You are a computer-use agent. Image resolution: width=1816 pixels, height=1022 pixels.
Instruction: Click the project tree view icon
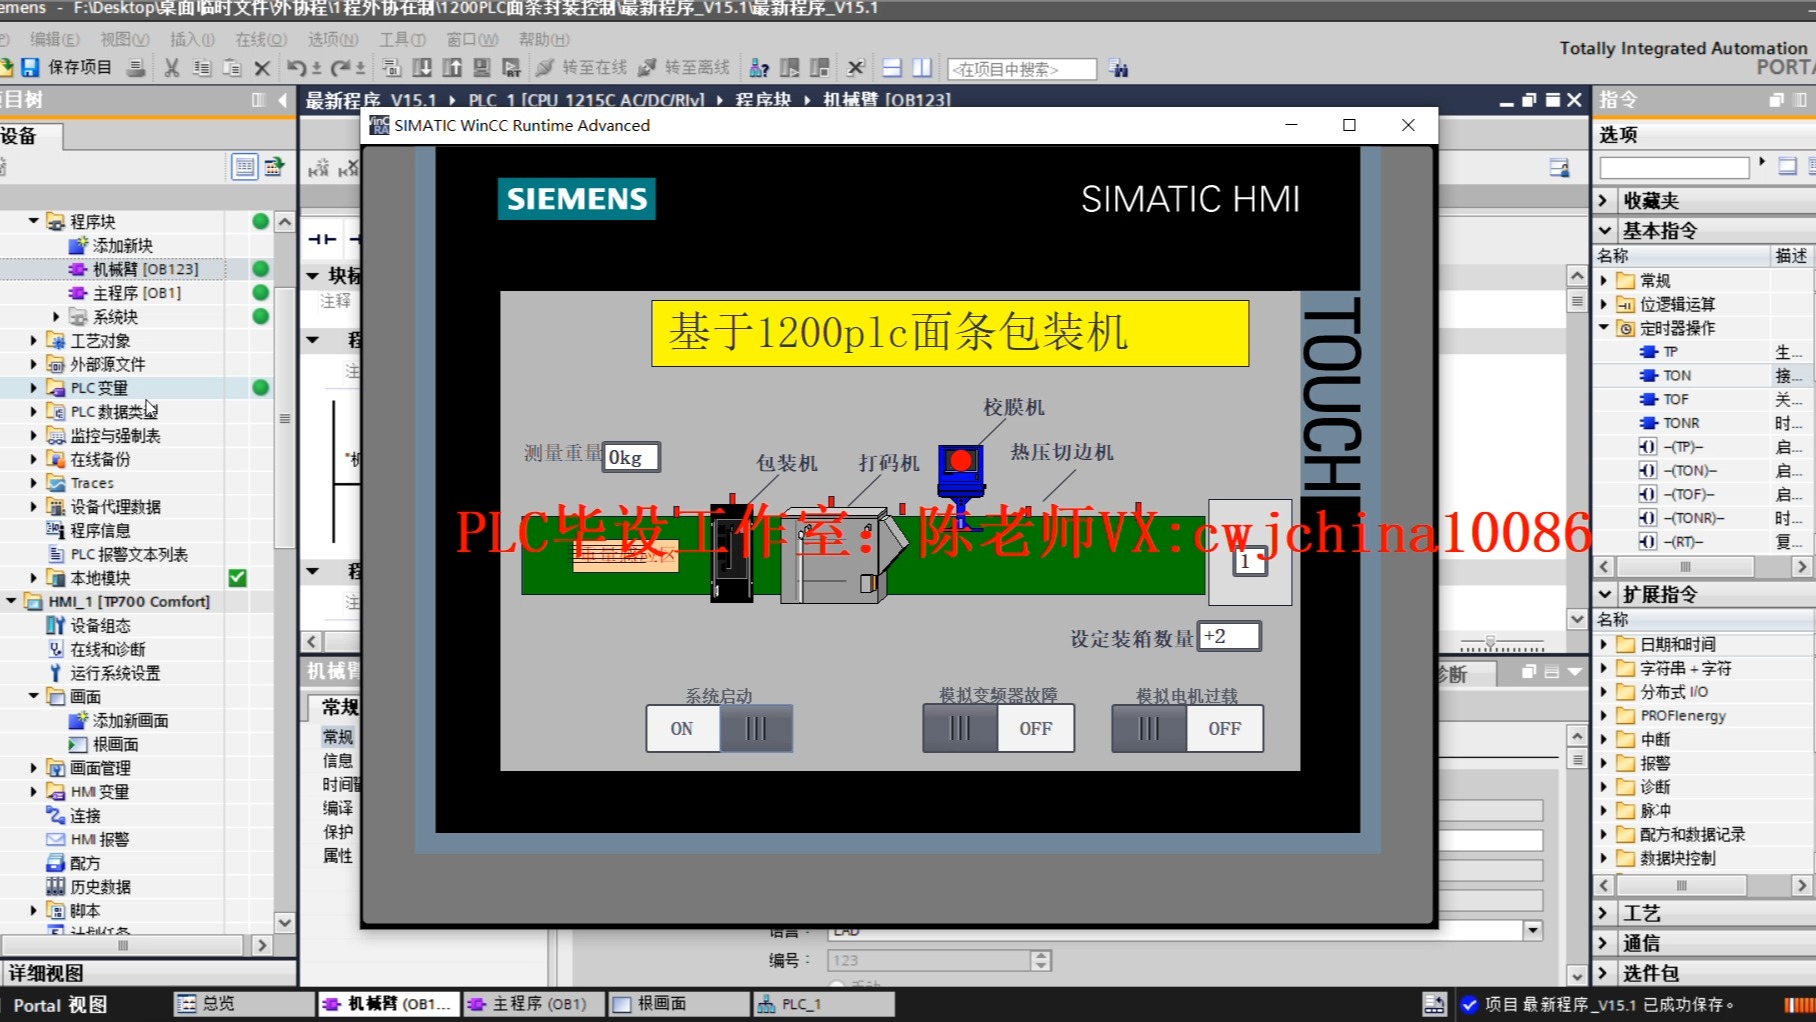[244, 167]
